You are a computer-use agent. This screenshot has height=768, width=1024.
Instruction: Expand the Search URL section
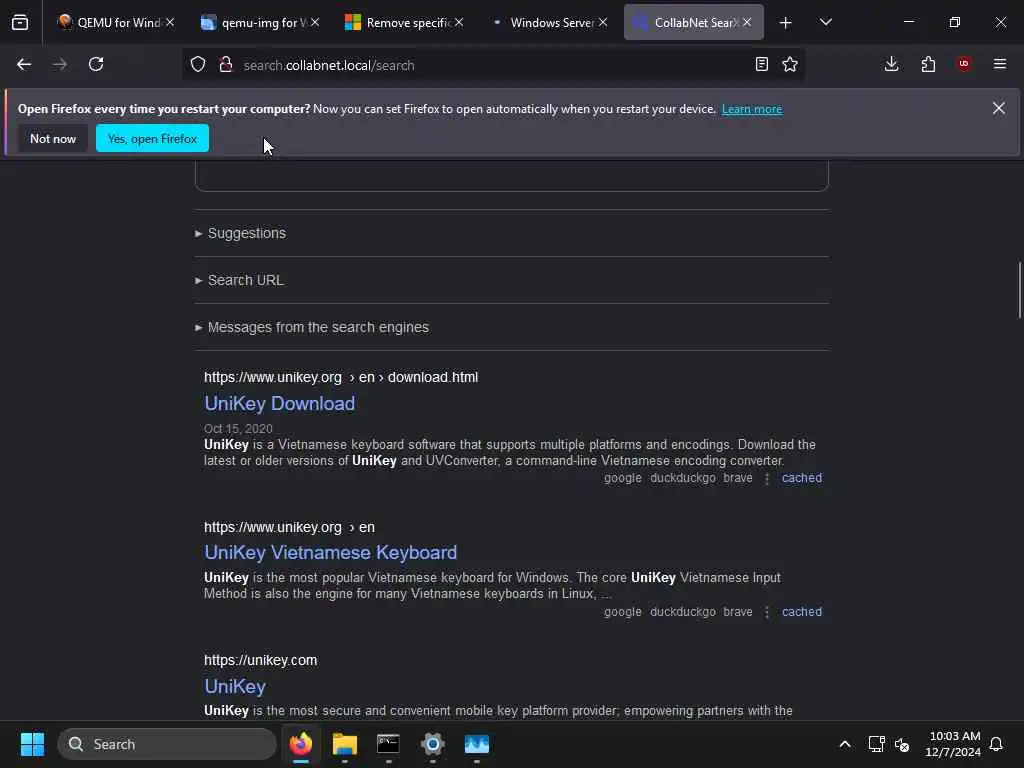click(x=246, y=280)
